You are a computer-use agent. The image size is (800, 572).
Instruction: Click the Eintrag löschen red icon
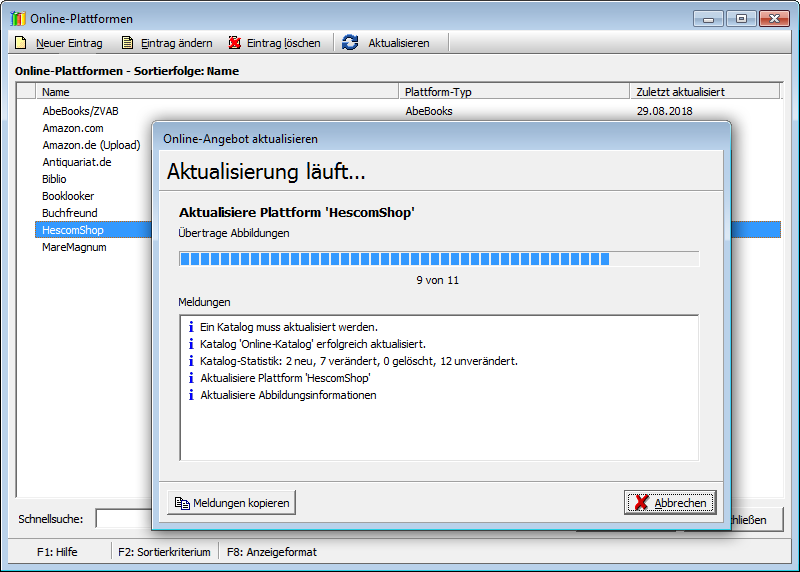[234, 43]
